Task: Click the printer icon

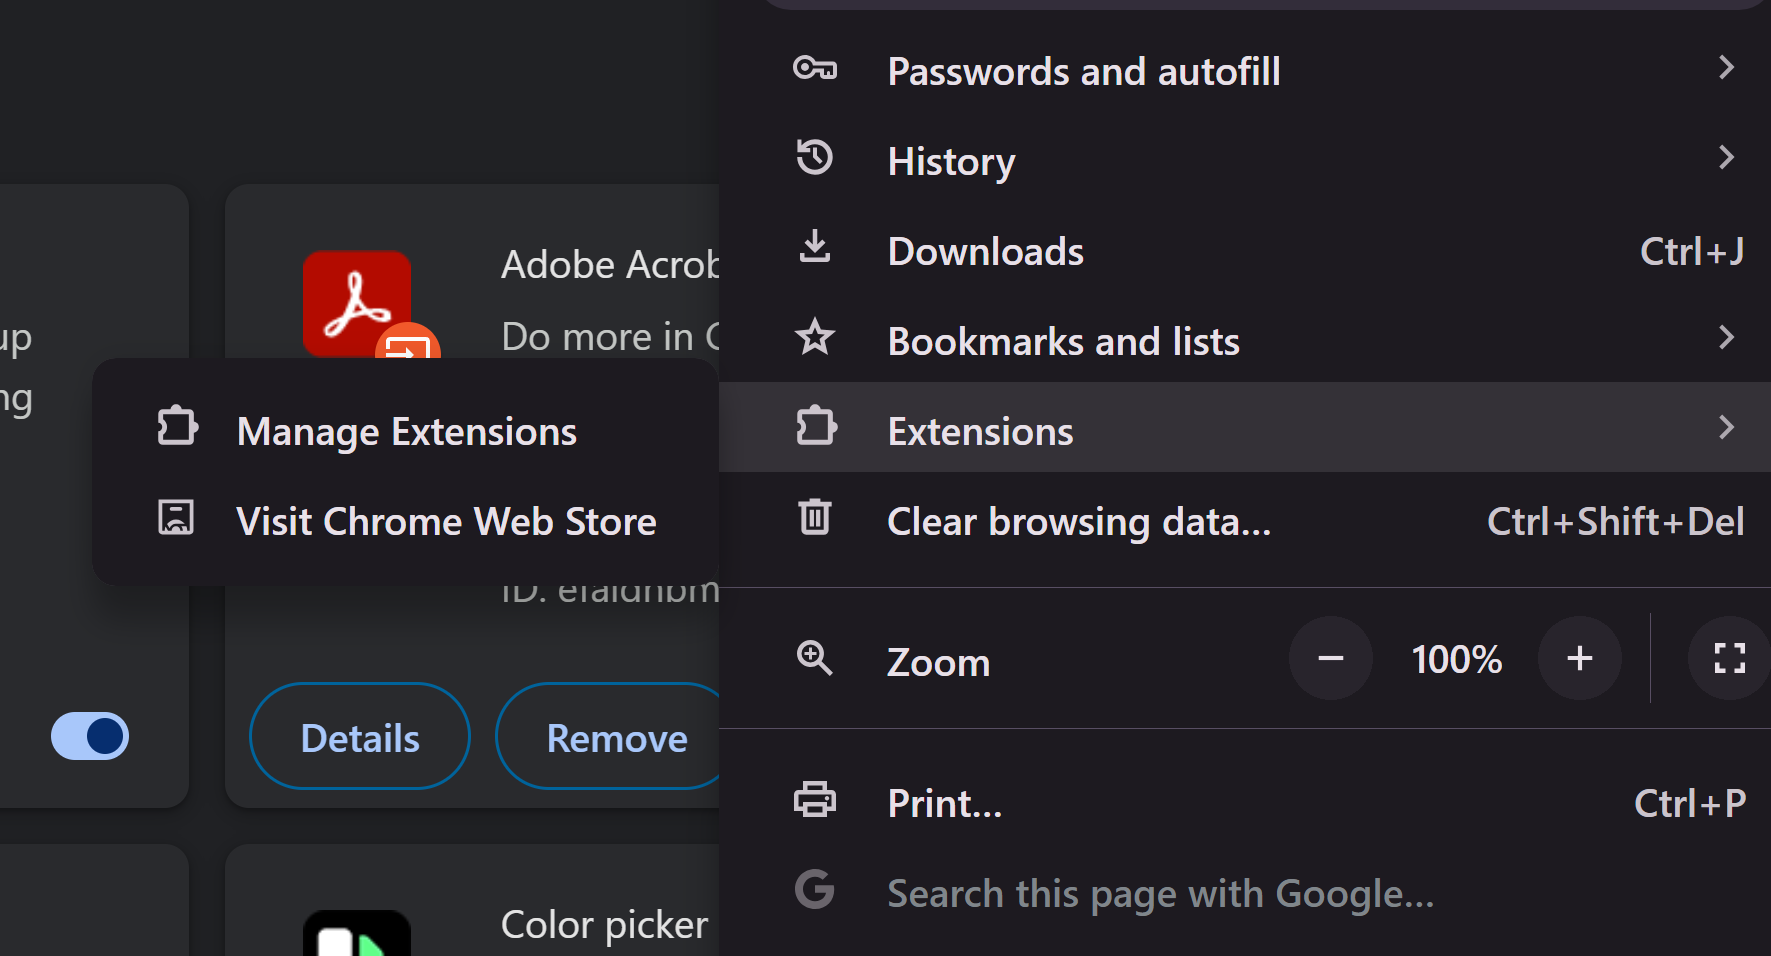Action: (x=814, y=800)
